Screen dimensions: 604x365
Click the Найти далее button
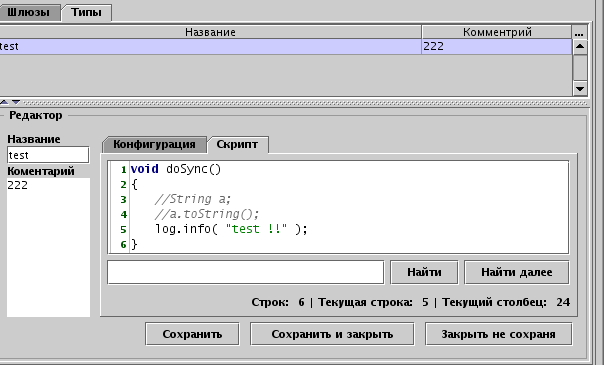(x=517, y=273)
